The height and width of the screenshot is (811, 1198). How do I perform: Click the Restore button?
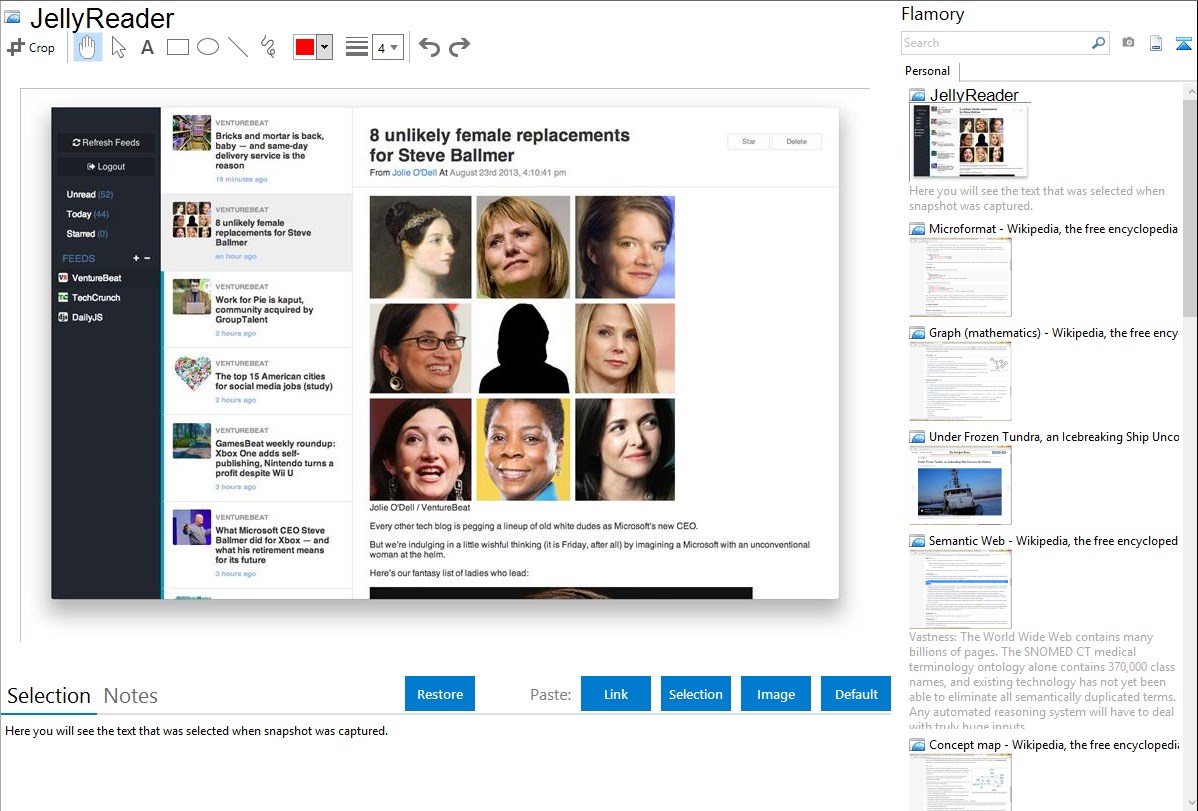tap(440, 694)
